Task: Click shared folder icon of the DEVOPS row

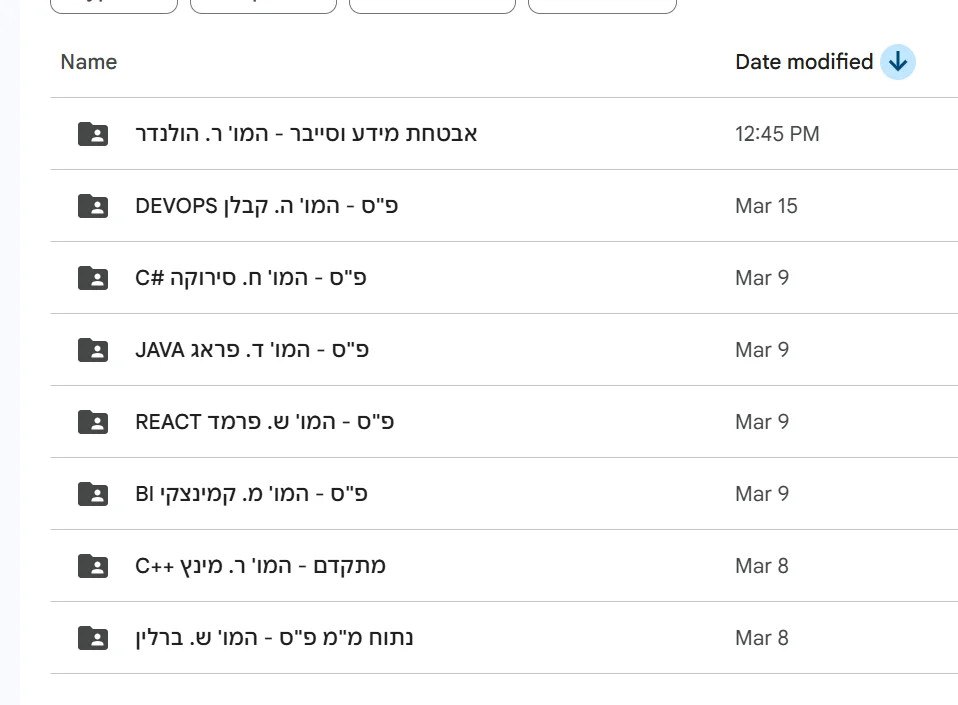Action: coord(93,206)
